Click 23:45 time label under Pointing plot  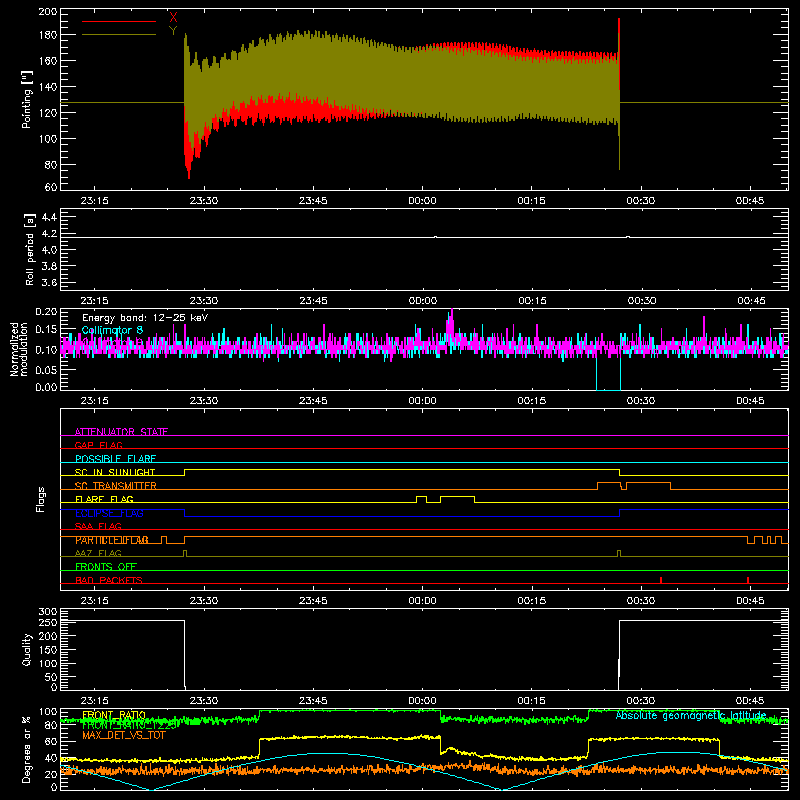[x=313, y=201]
